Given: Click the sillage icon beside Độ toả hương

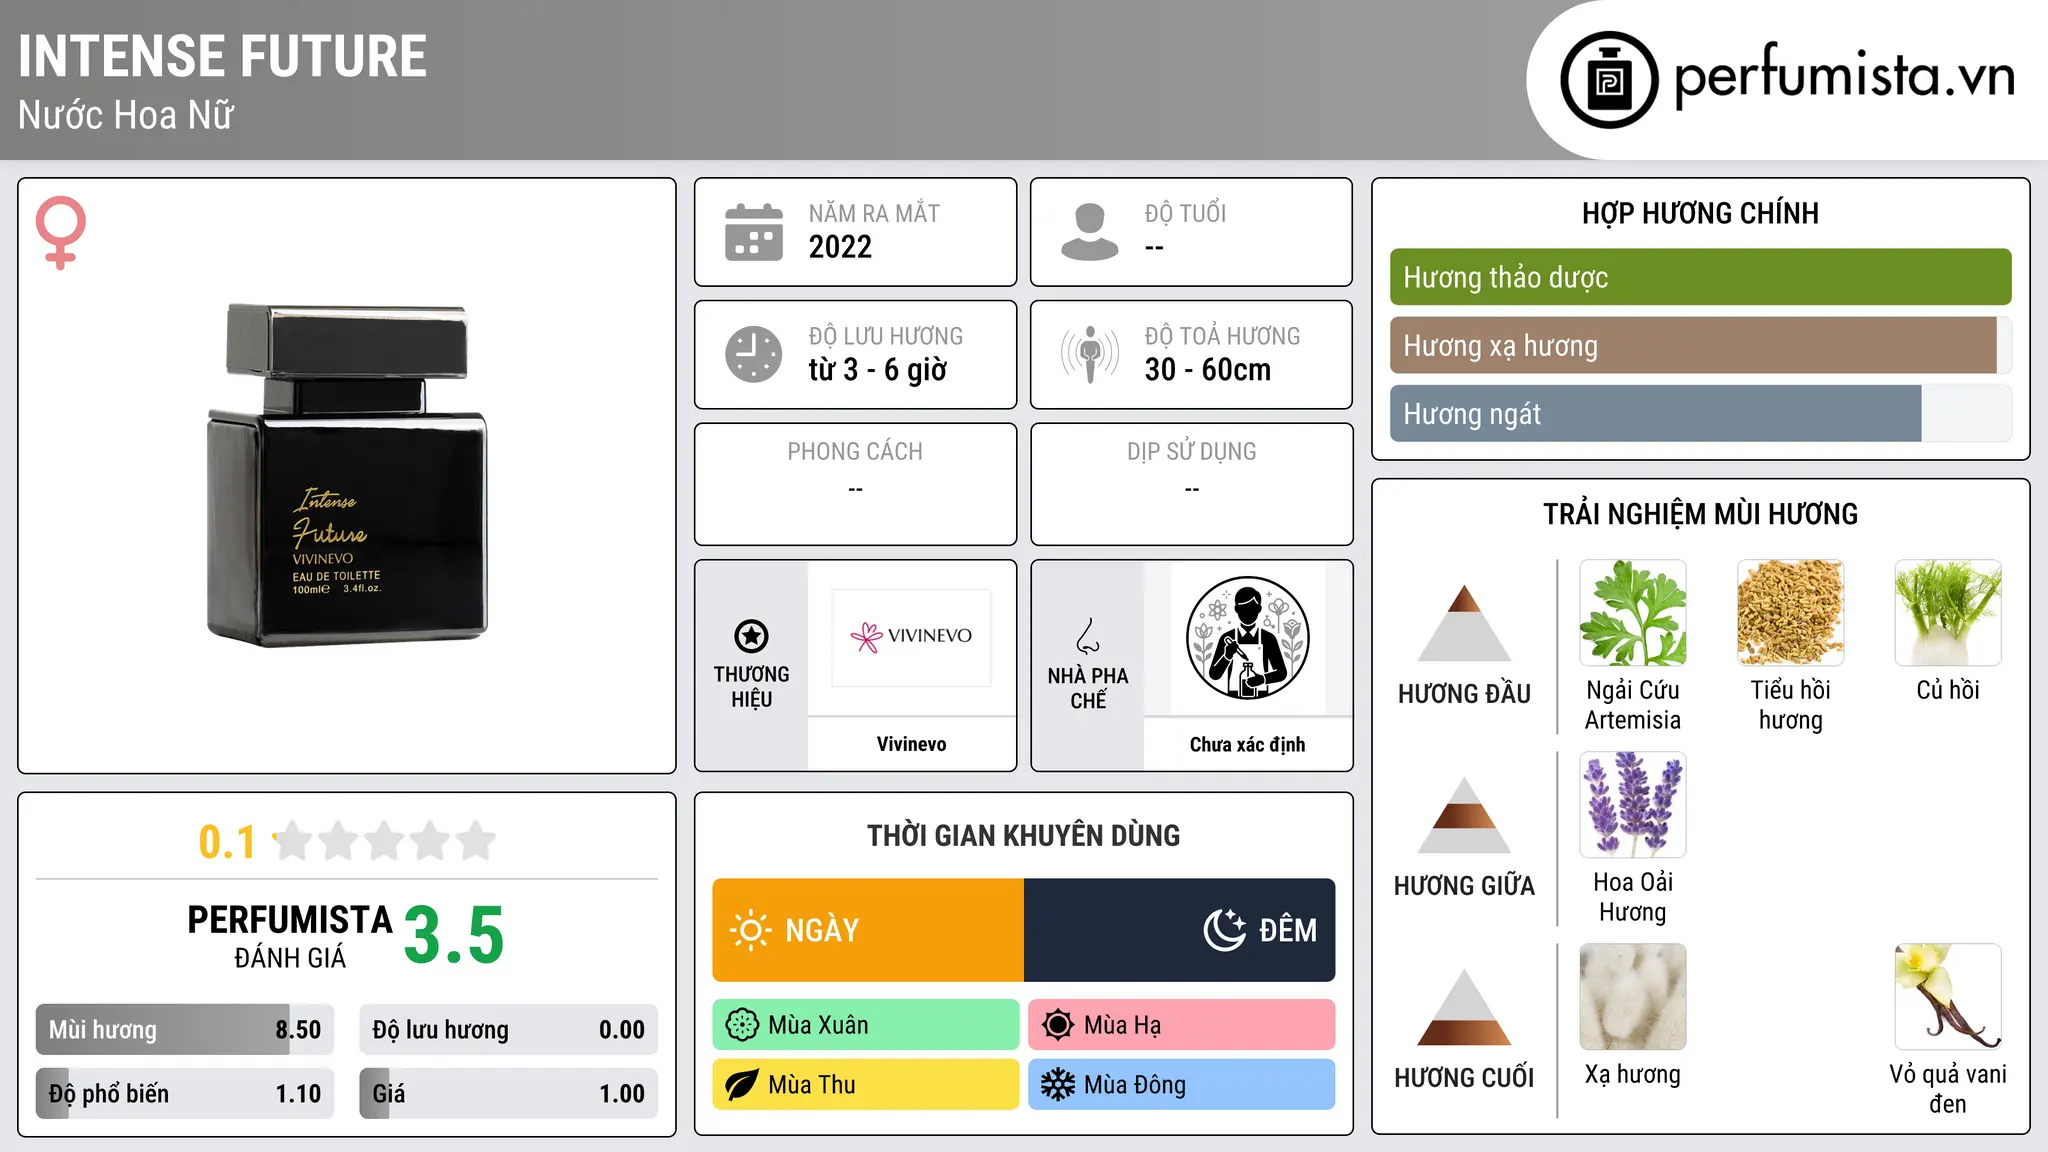Looking at the screenshot, I should click(1090, 354).
